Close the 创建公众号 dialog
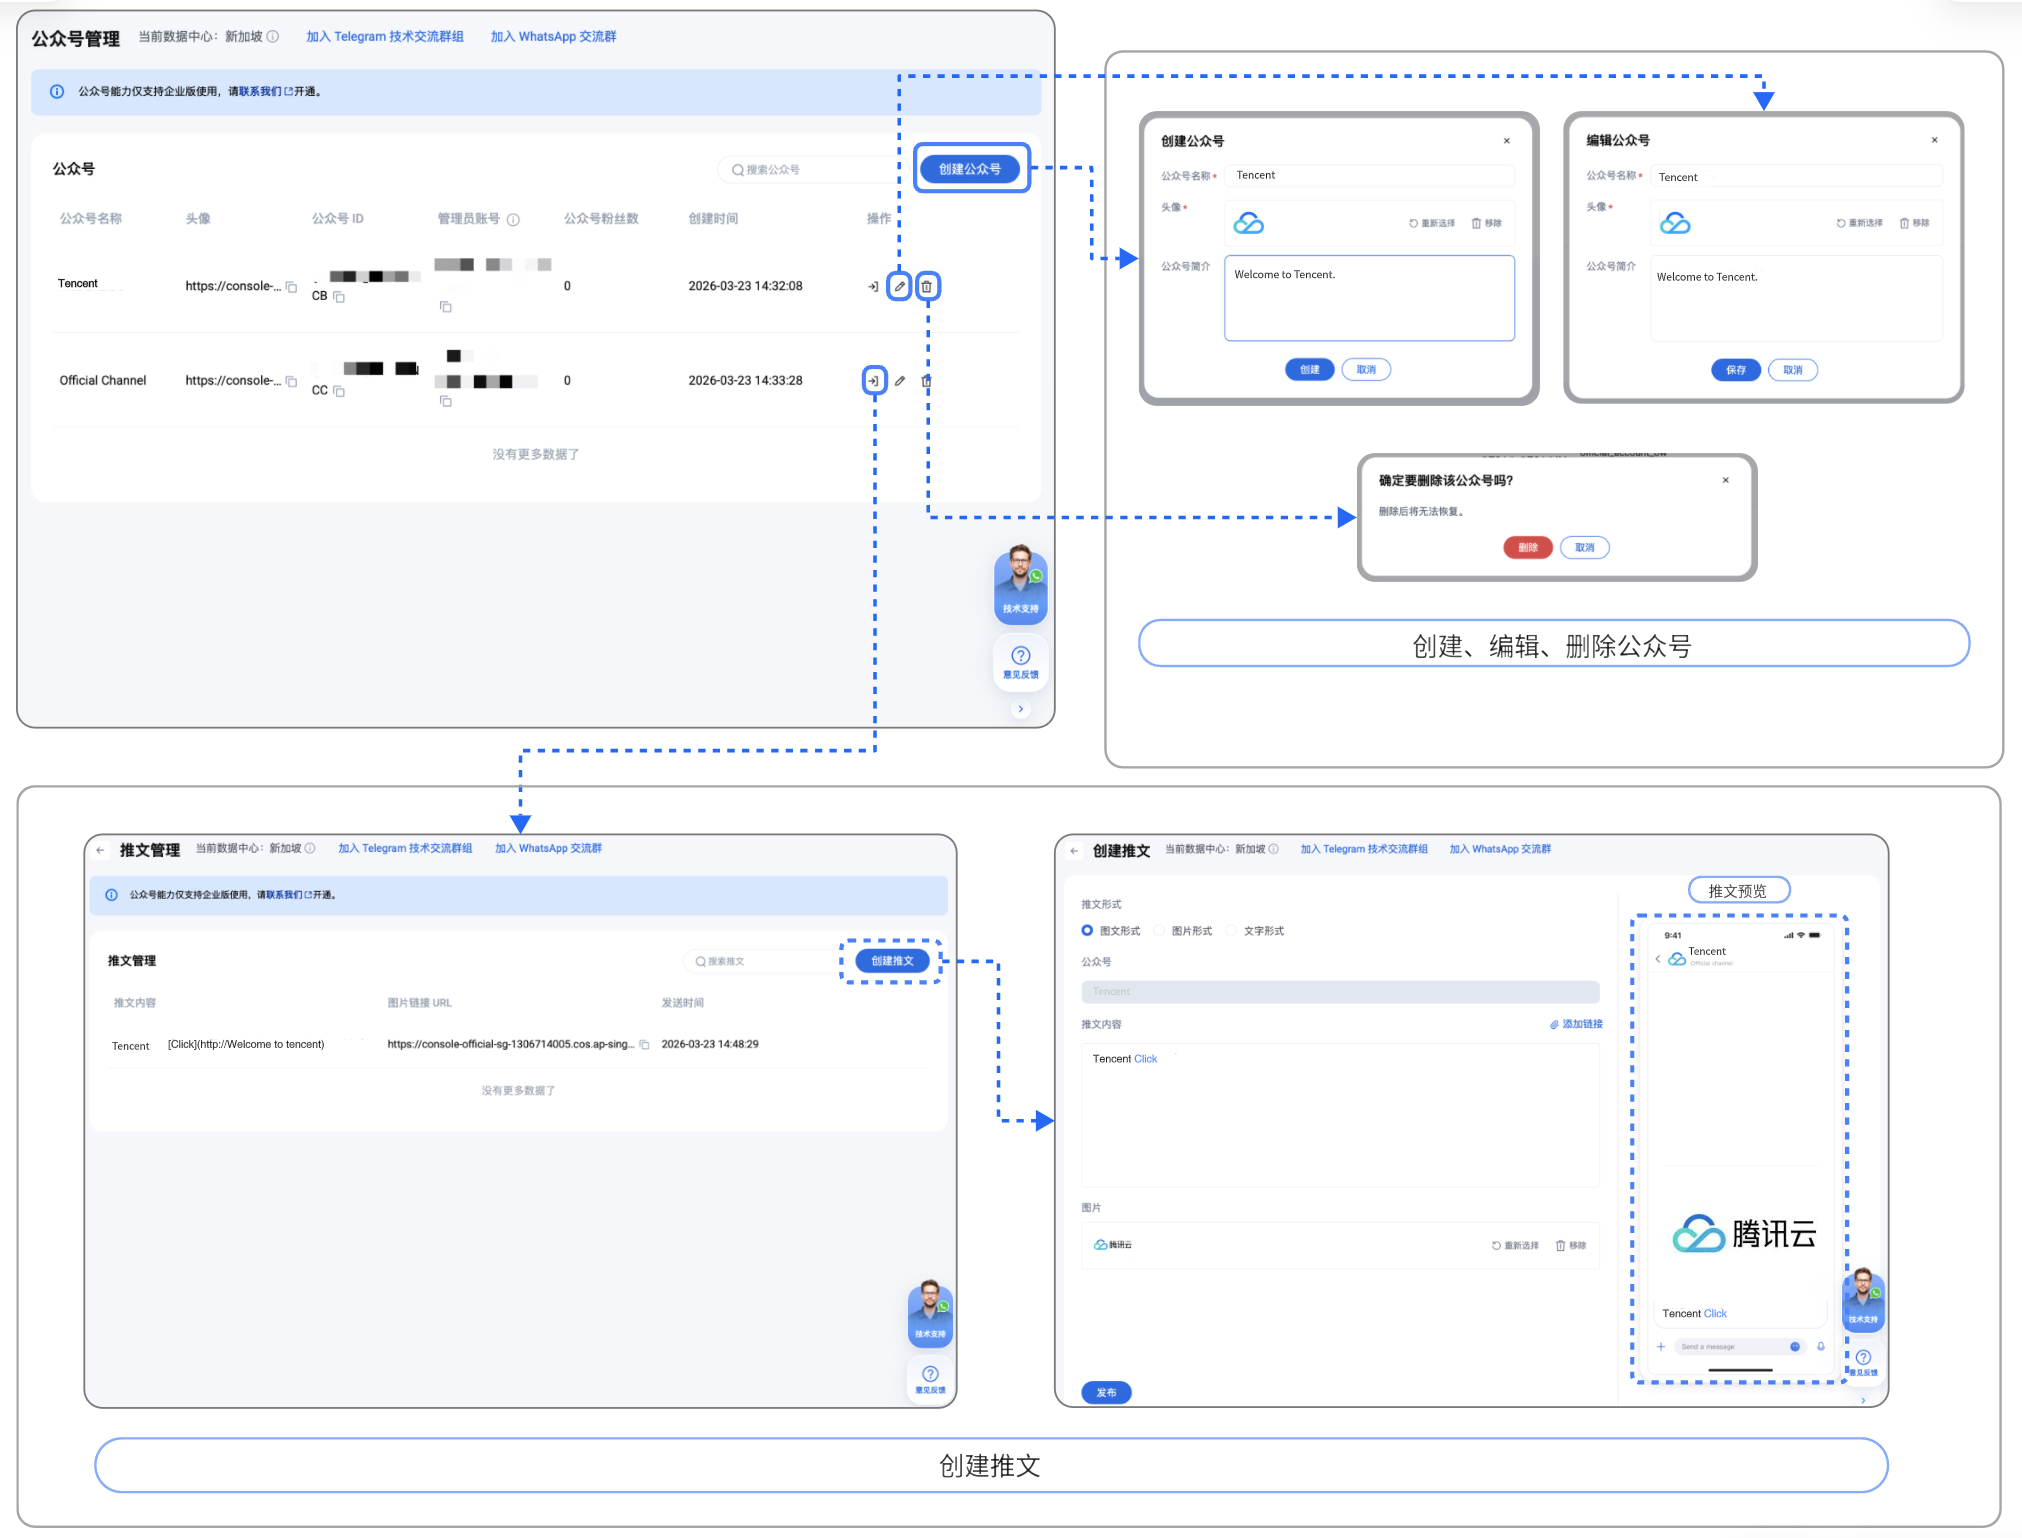Screen dimensions: 2022x1538 coord(1506,141)
